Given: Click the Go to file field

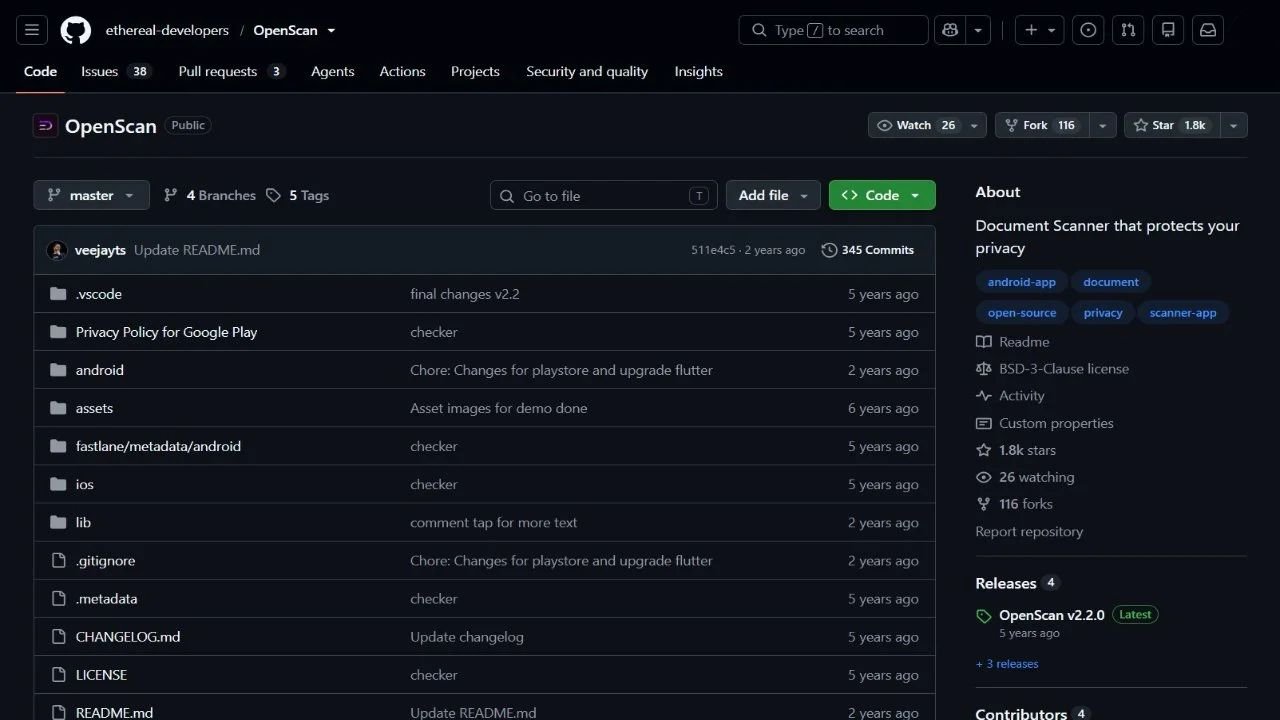Looking at the screenshot, I should pyautogui.click(x=604, y=195).
